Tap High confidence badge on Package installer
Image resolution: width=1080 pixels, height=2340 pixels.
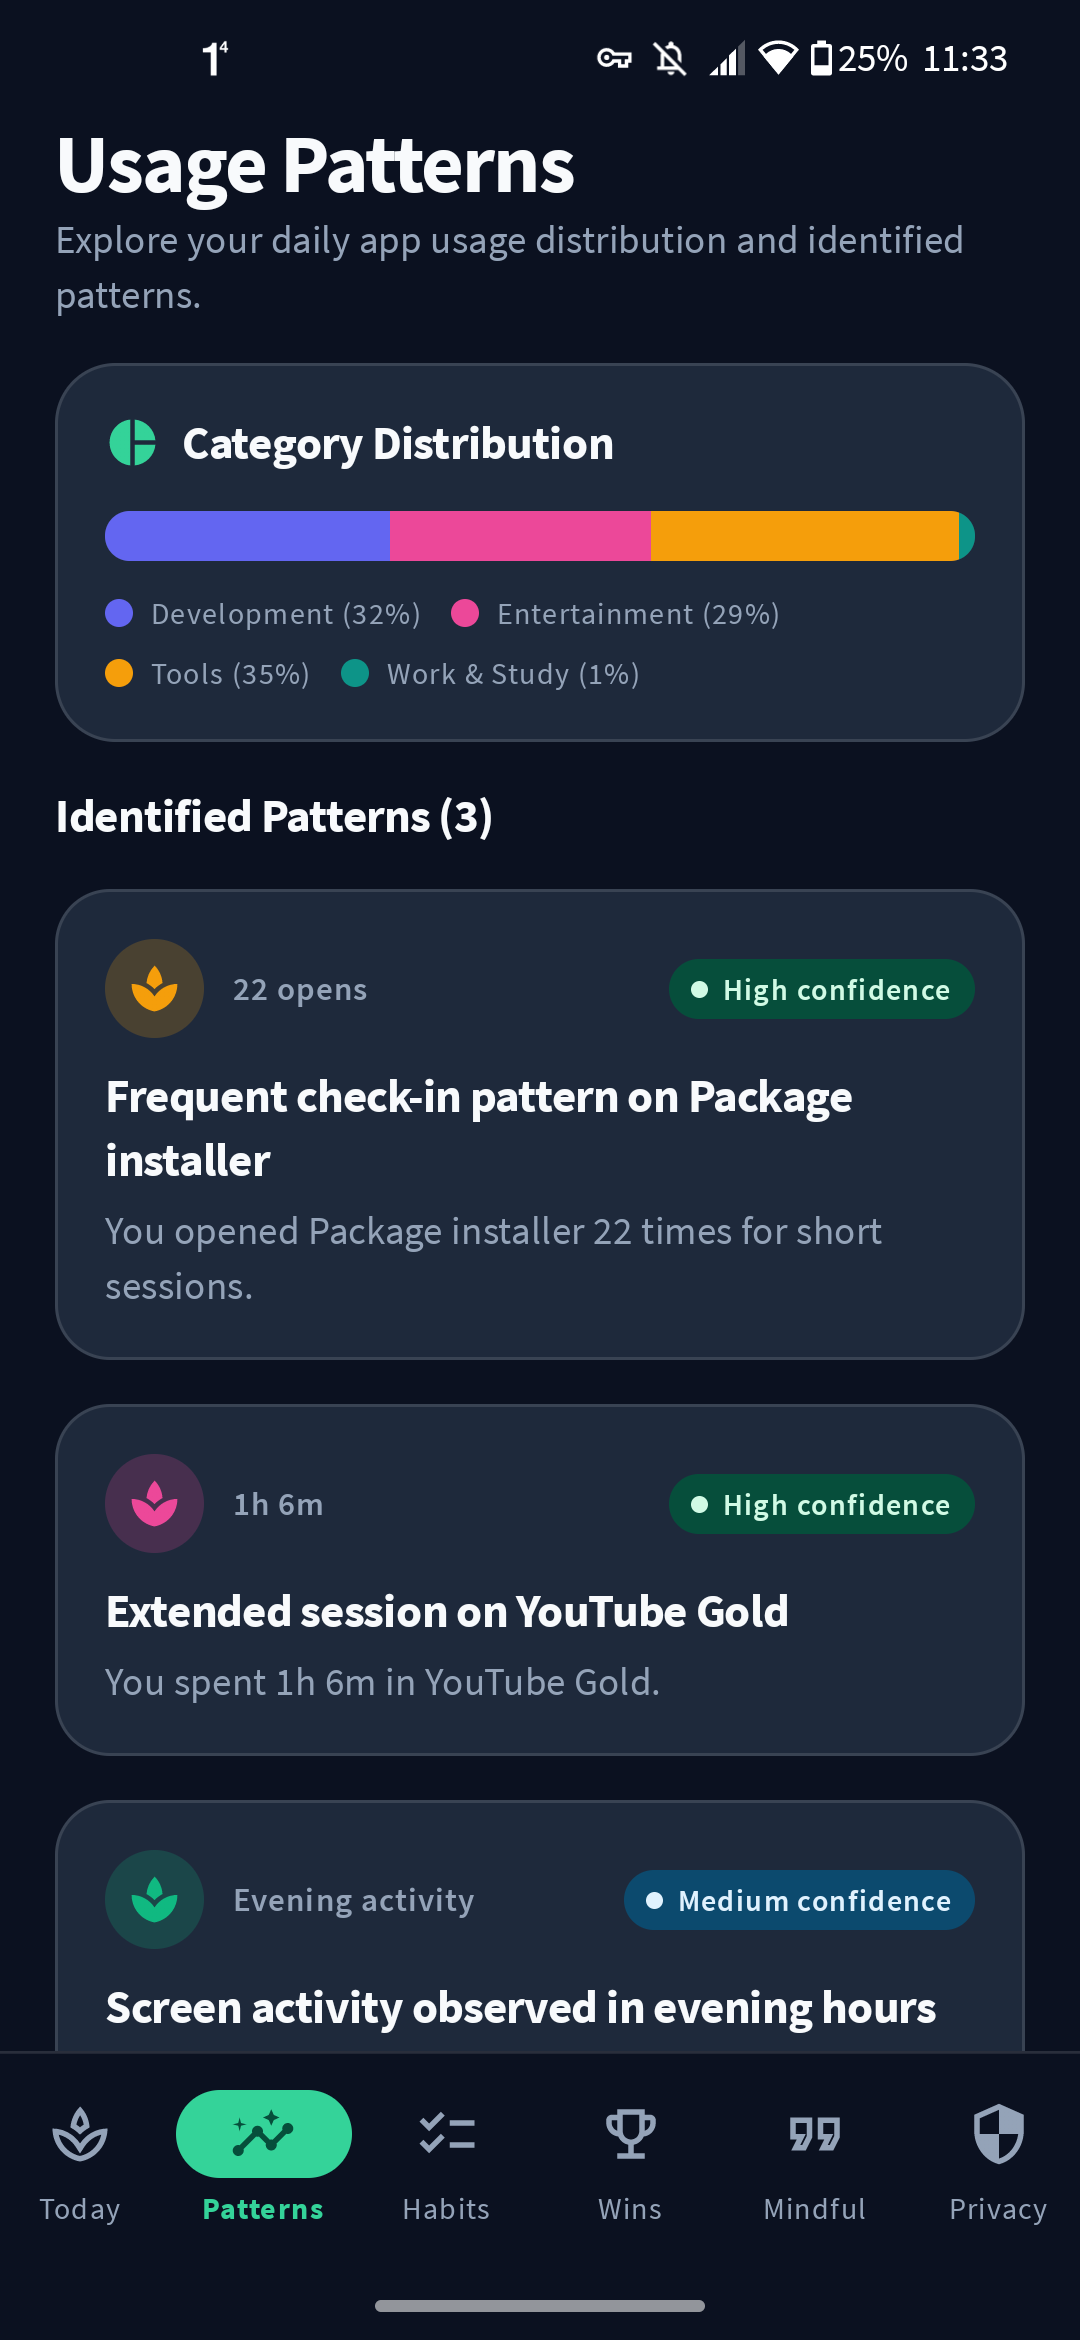coord(822,989)
